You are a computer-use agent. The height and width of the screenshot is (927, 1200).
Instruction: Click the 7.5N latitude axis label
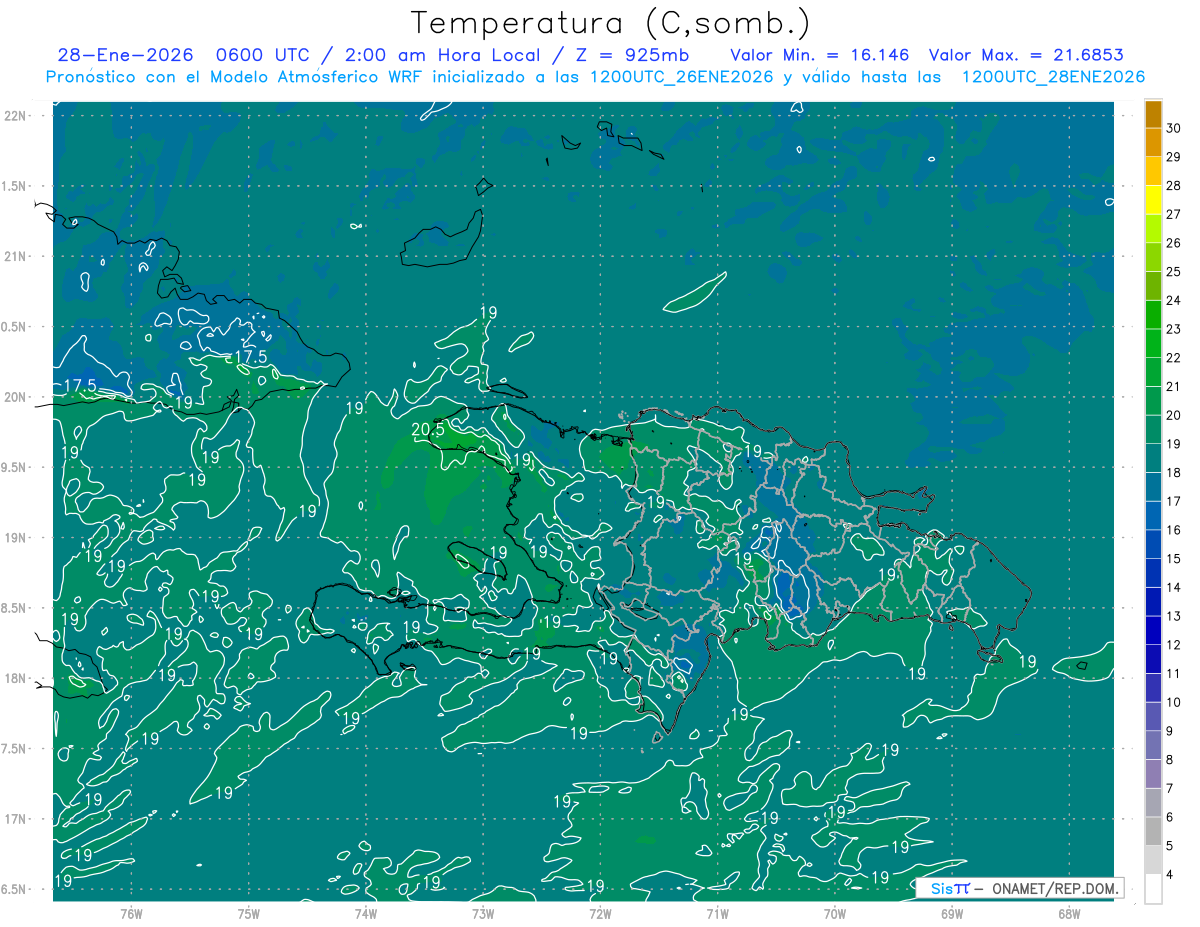(15, 749)
